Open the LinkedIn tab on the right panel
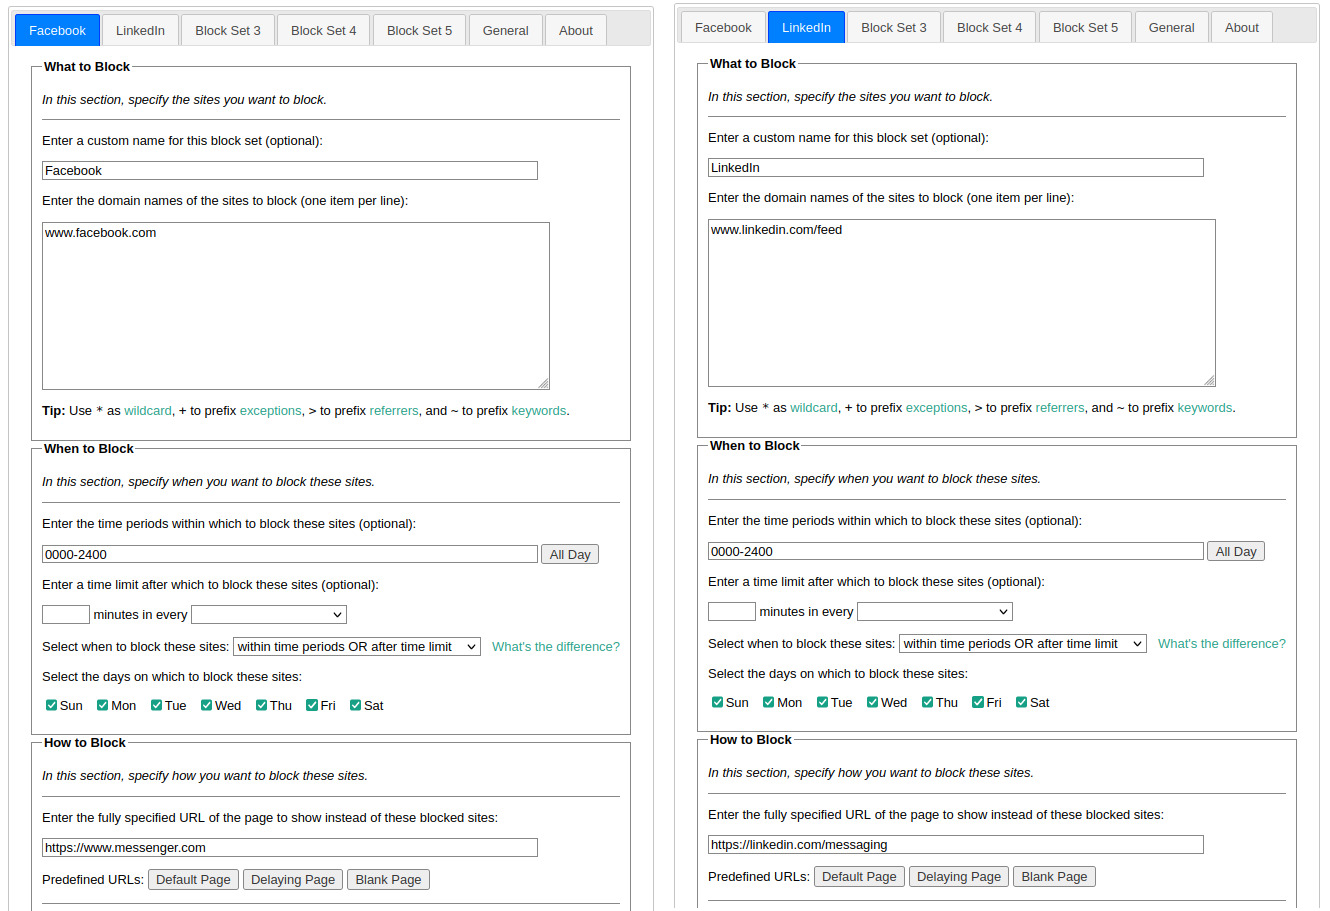This screenshot has height=911, width=1330. pyautogui.click(x=806, y=27)
